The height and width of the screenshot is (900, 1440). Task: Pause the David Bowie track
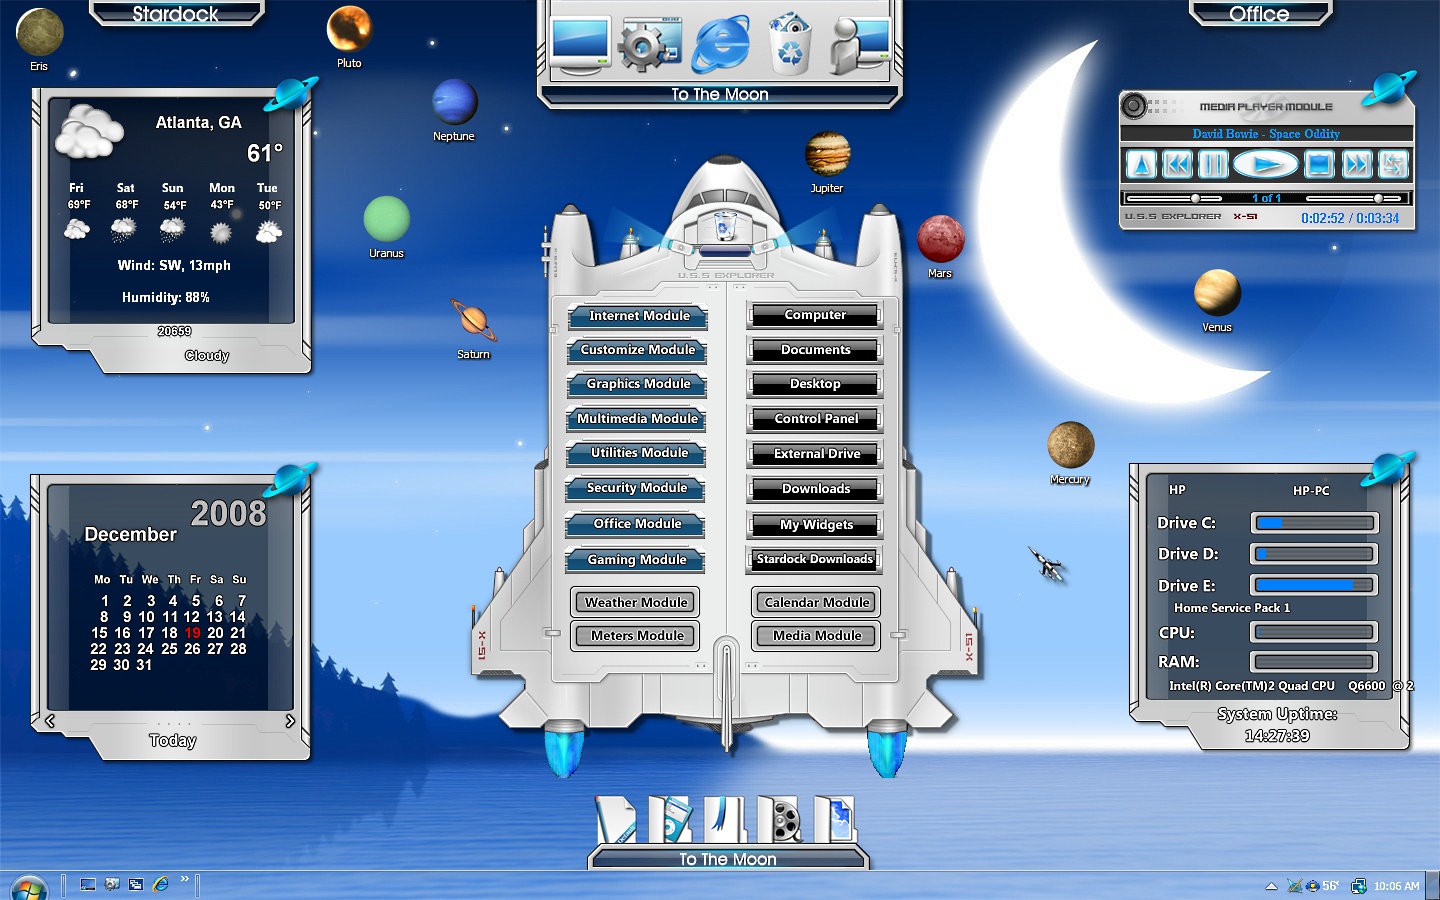[1212, 164]
